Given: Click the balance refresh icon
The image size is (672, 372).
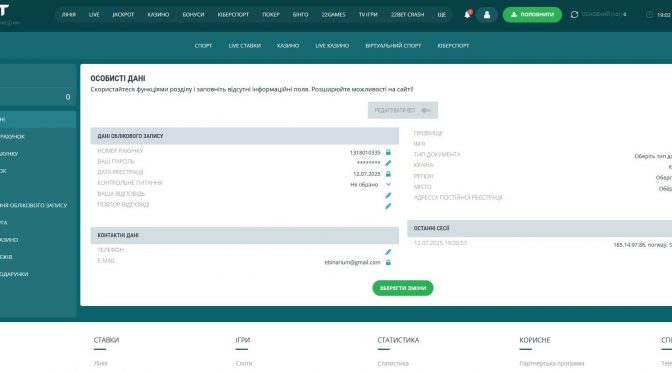Looking at the screenshot, I should (574, 15).
